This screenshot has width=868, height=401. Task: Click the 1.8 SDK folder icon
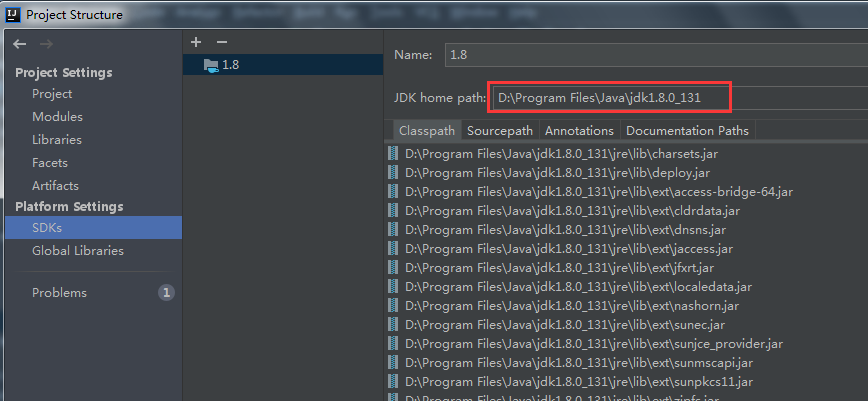click(211, 65)
